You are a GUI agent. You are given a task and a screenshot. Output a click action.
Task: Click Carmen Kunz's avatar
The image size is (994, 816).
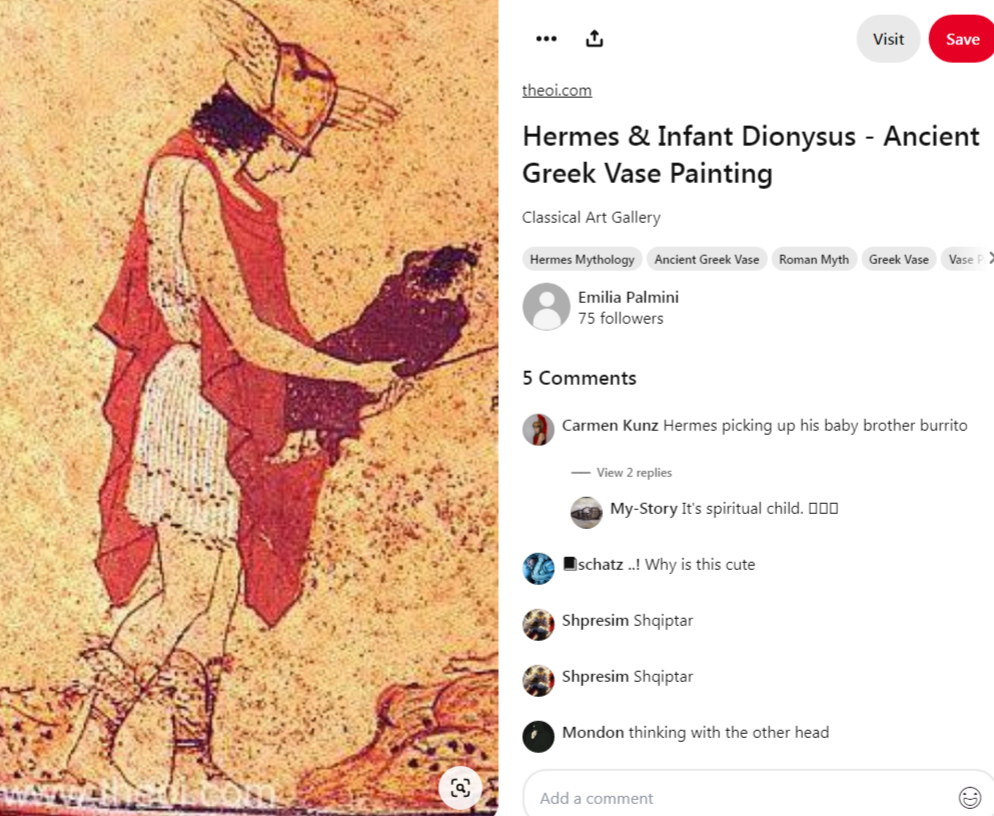pos(538,429)
